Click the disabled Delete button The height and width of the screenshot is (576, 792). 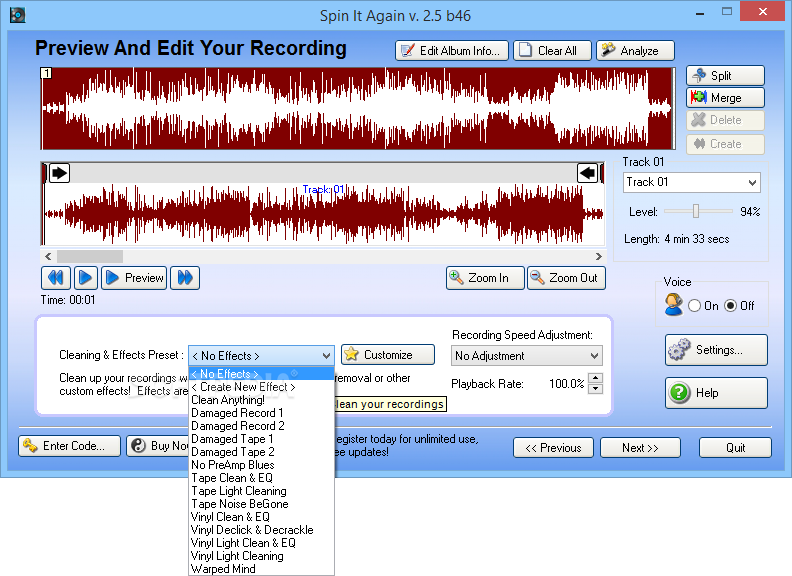725,120
